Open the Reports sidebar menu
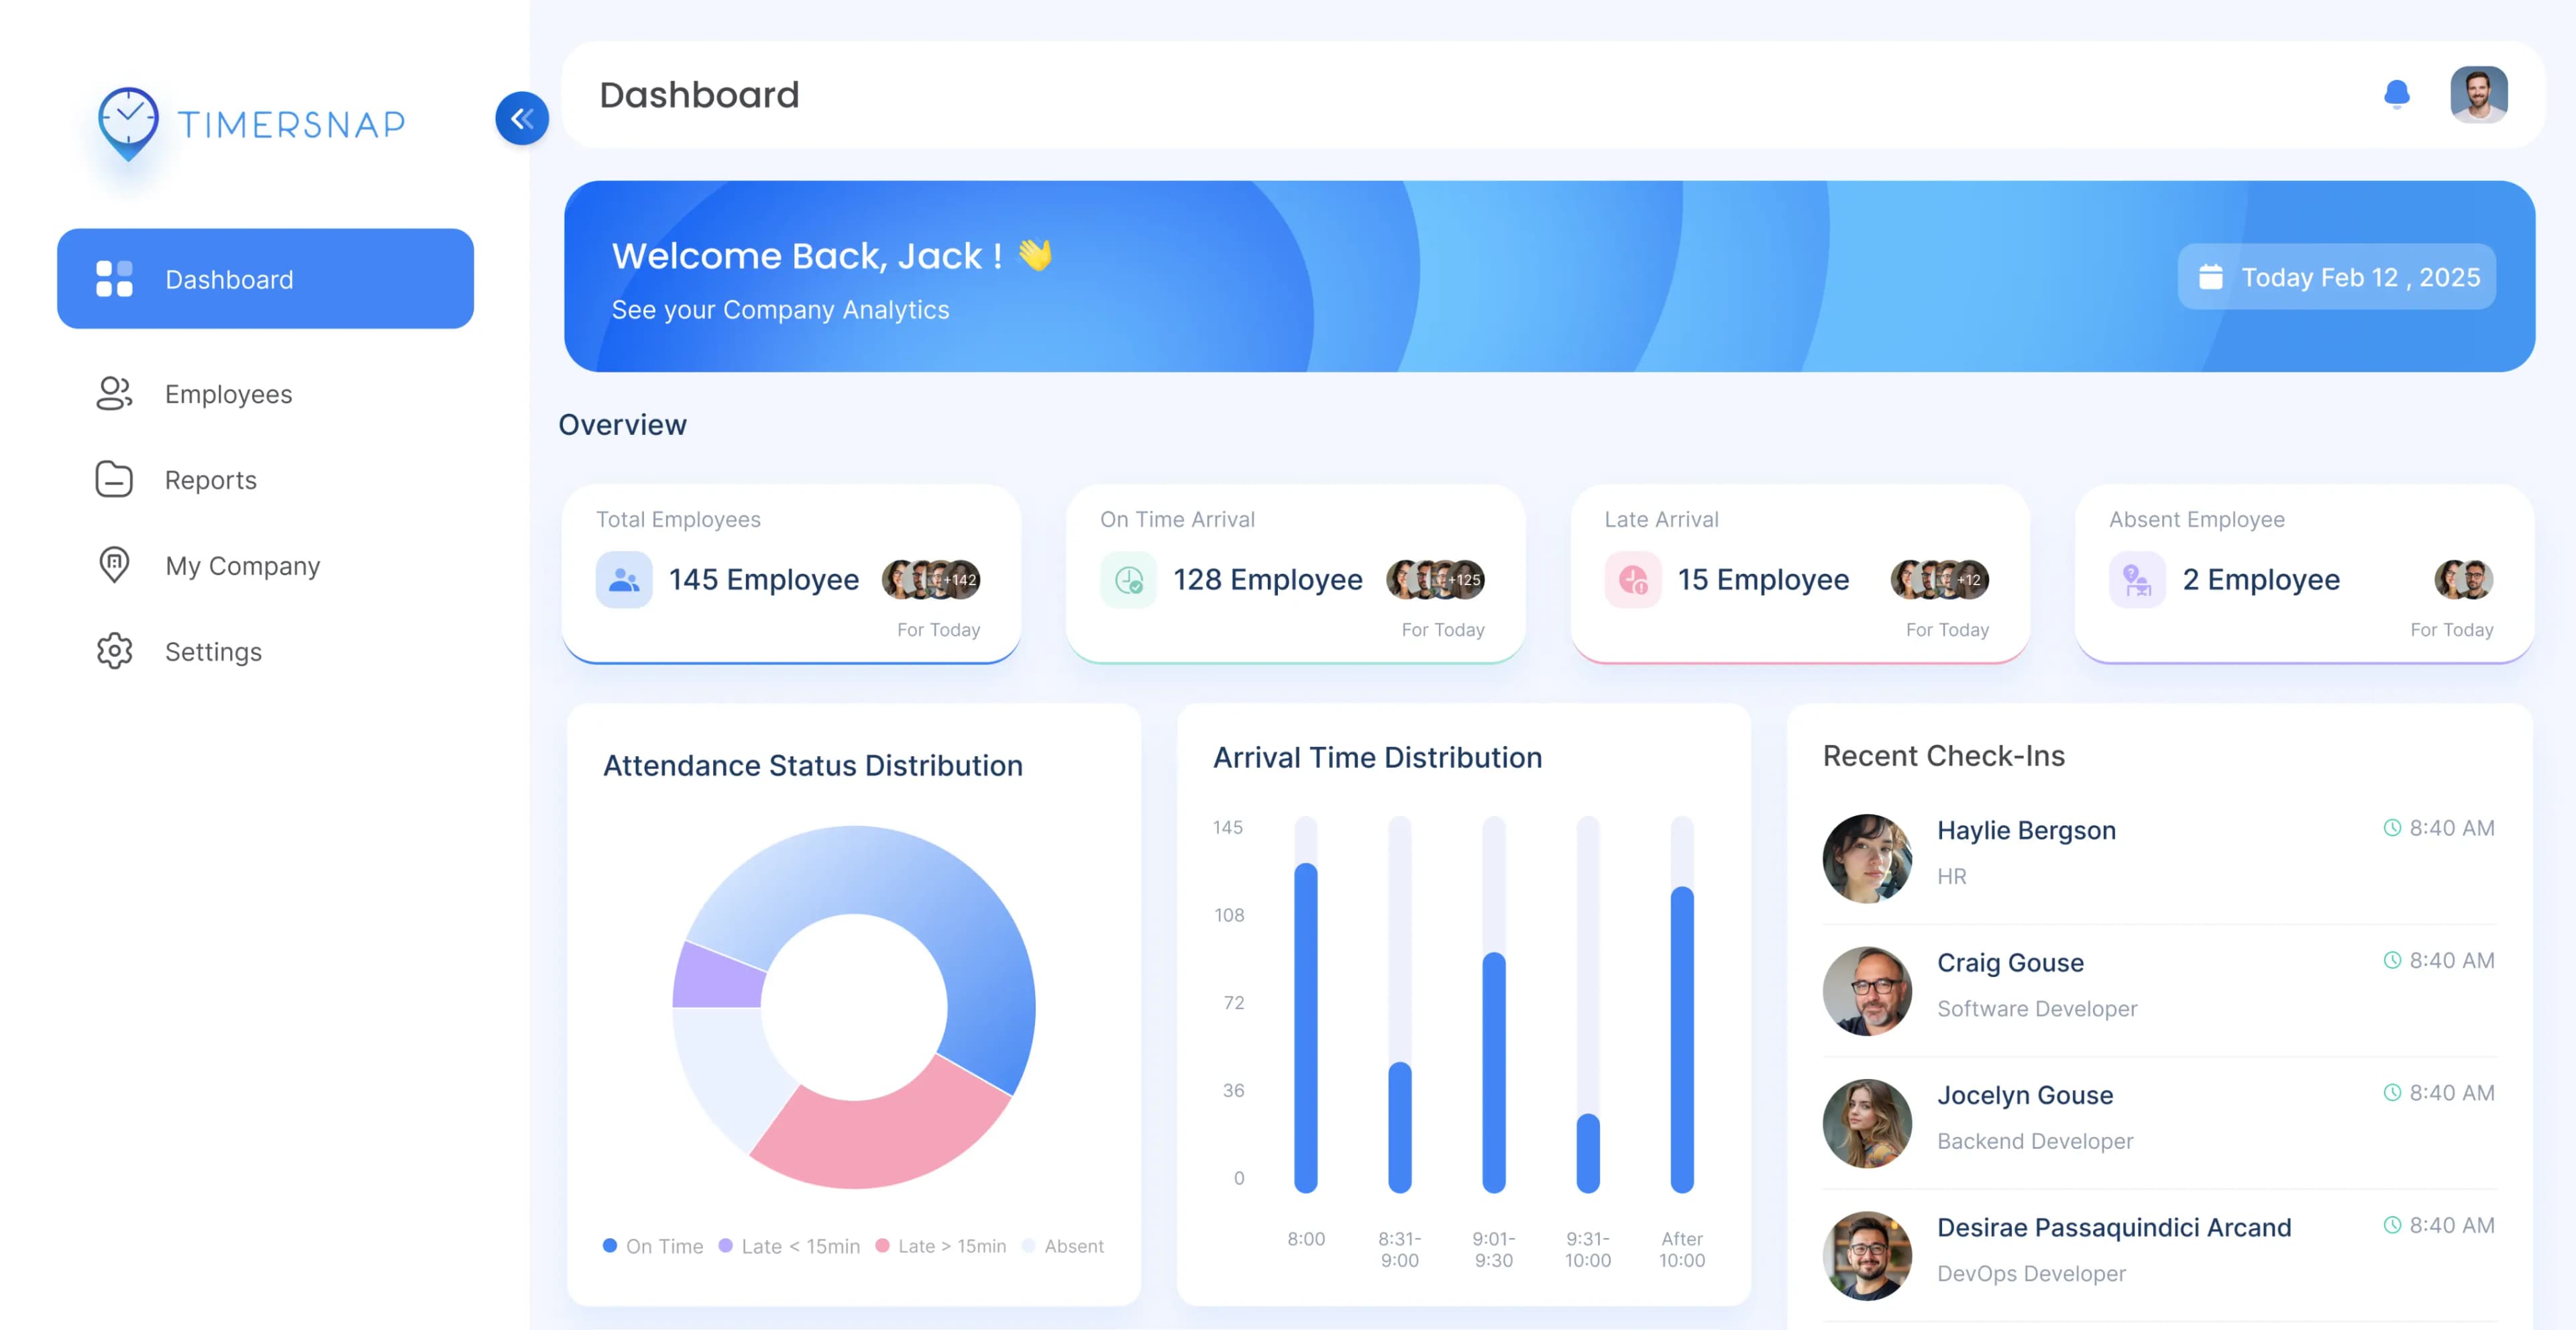Image resolution: width=2576 pixels, height=1330 pixels. coord(210,480)
